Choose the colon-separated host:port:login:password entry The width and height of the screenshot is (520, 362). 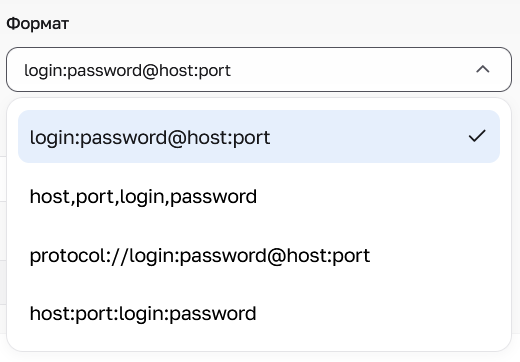tap(259, 313)
